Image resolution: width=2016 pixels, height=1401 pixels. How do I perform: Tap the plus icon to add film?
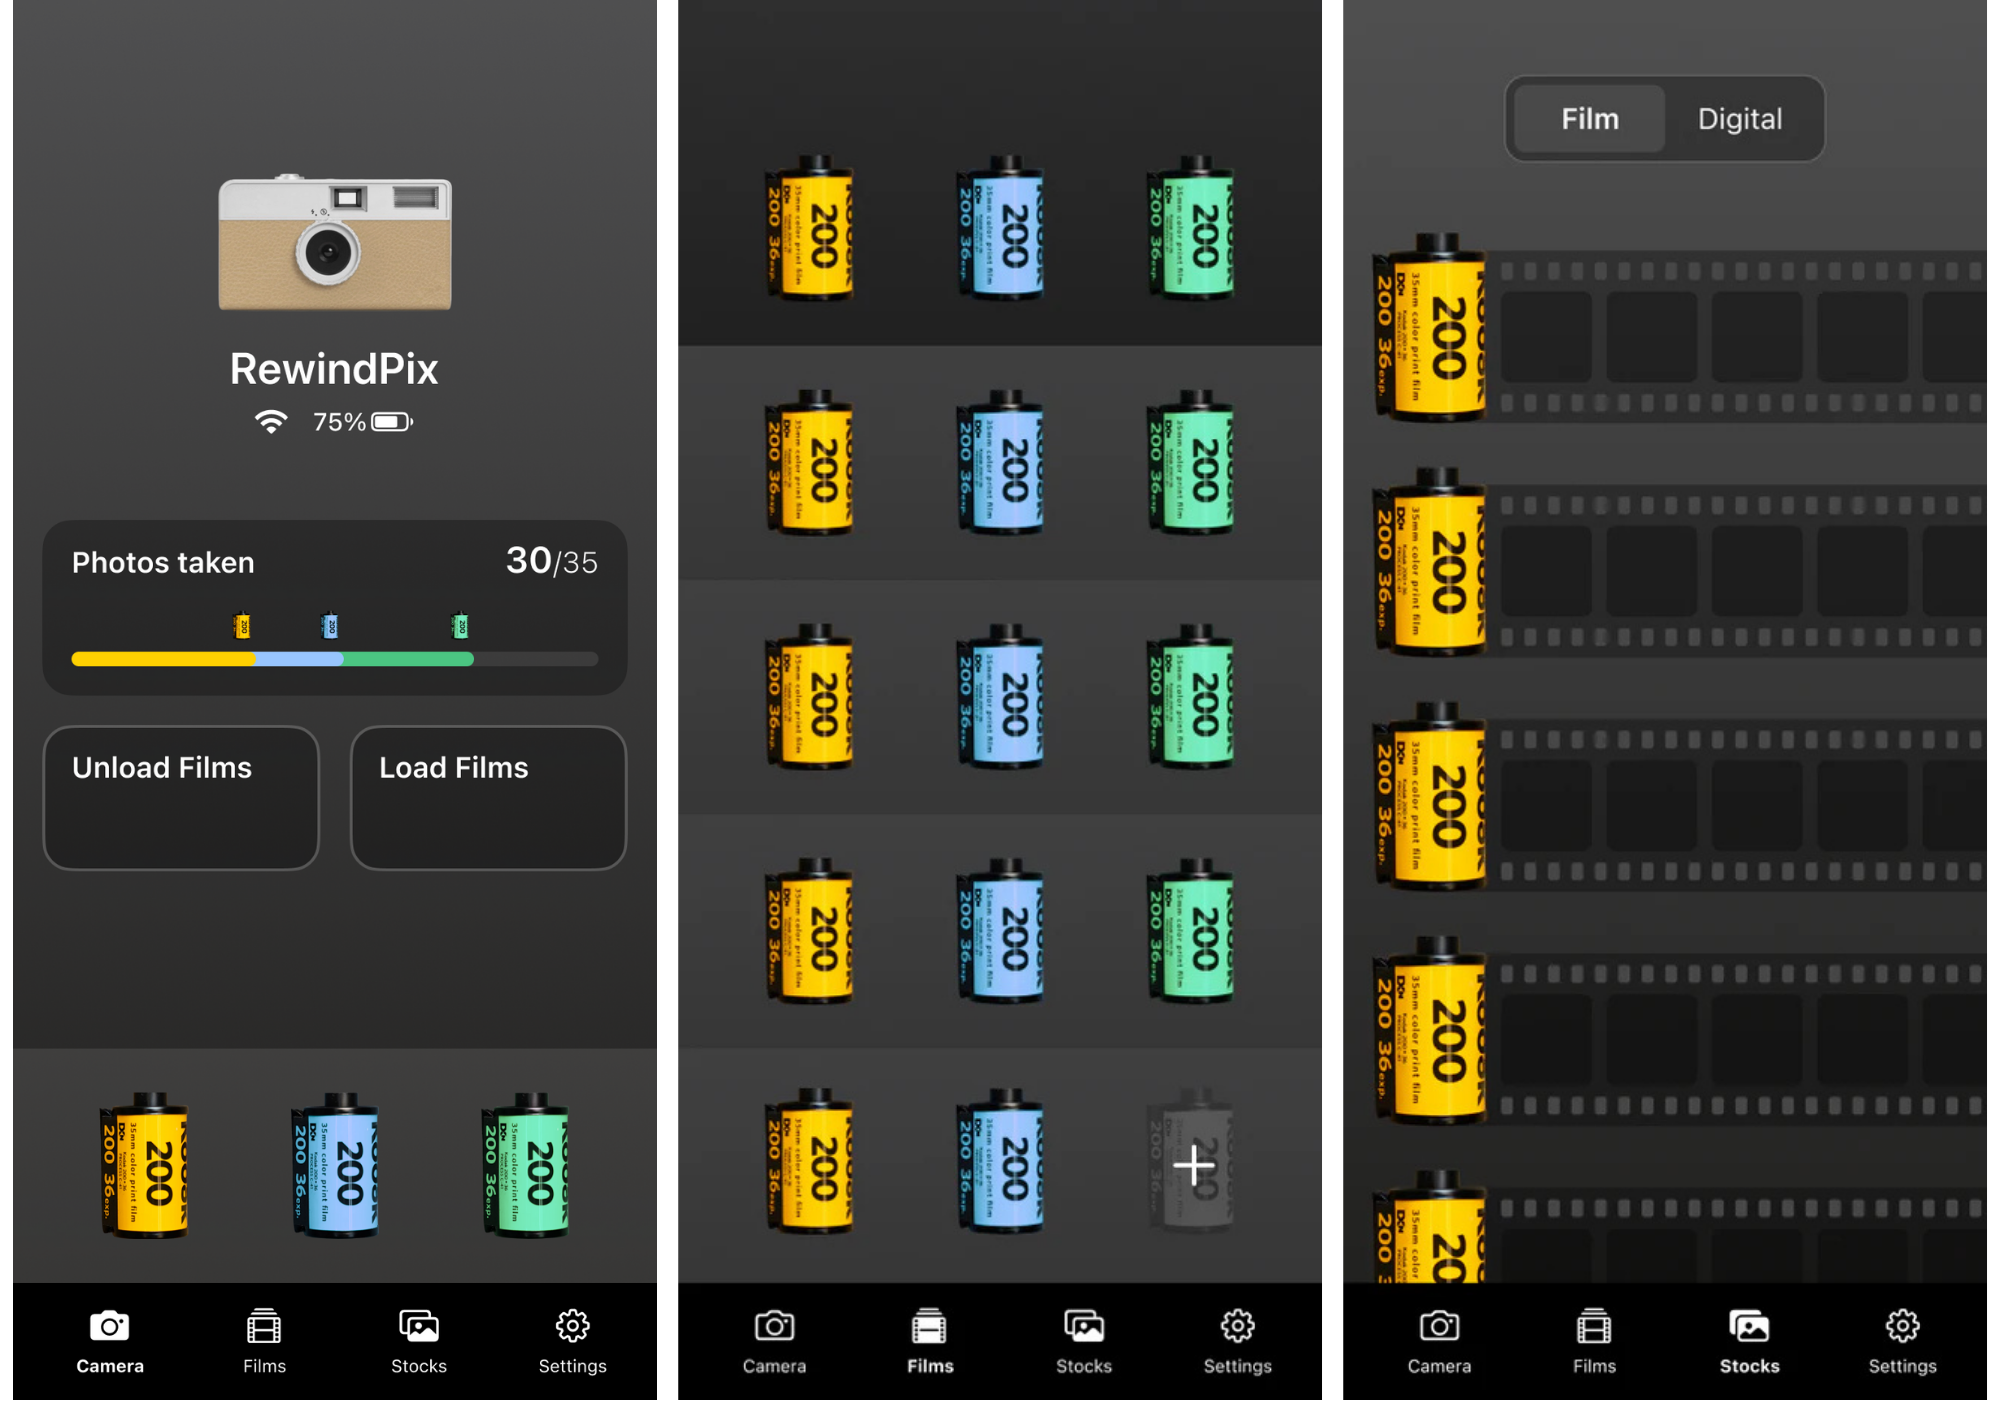click(1193, 1165)
